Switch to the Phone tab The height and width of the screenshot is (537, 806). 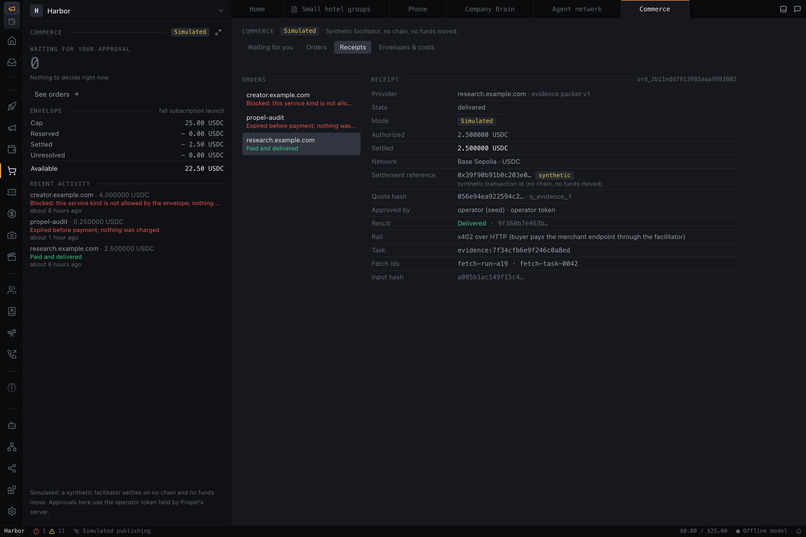click(417, 9)
